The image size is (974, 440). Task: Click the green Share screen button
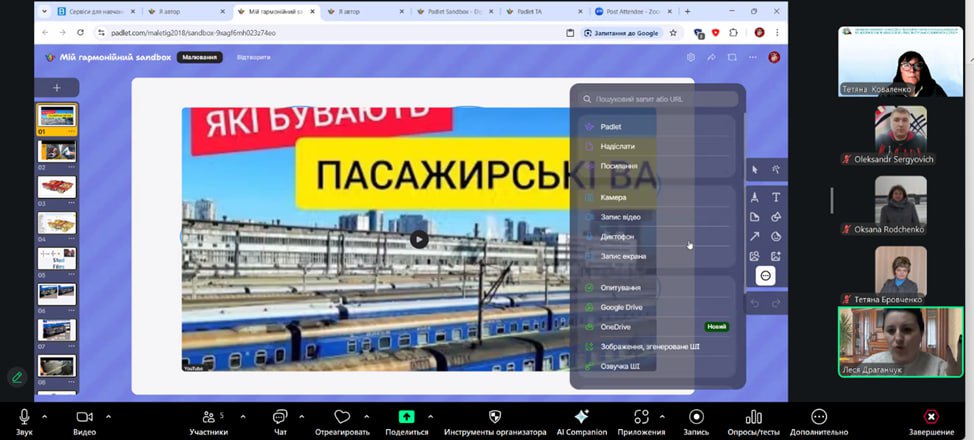pos(406,416)
